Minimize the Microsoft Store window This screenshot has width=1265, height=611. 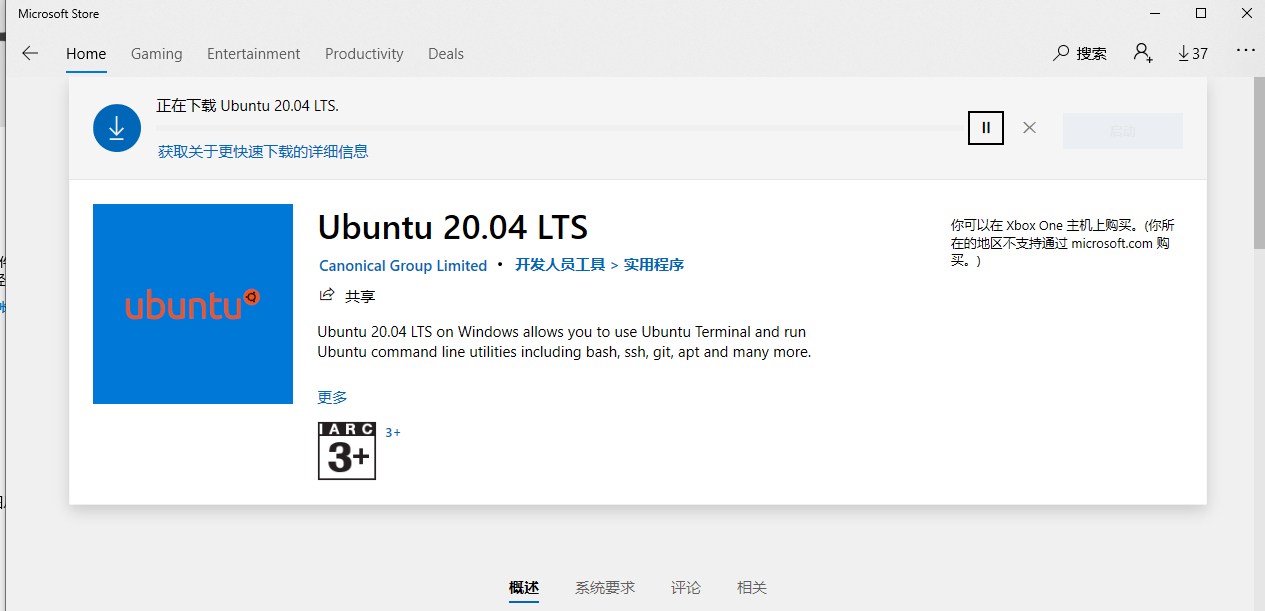1155,13
